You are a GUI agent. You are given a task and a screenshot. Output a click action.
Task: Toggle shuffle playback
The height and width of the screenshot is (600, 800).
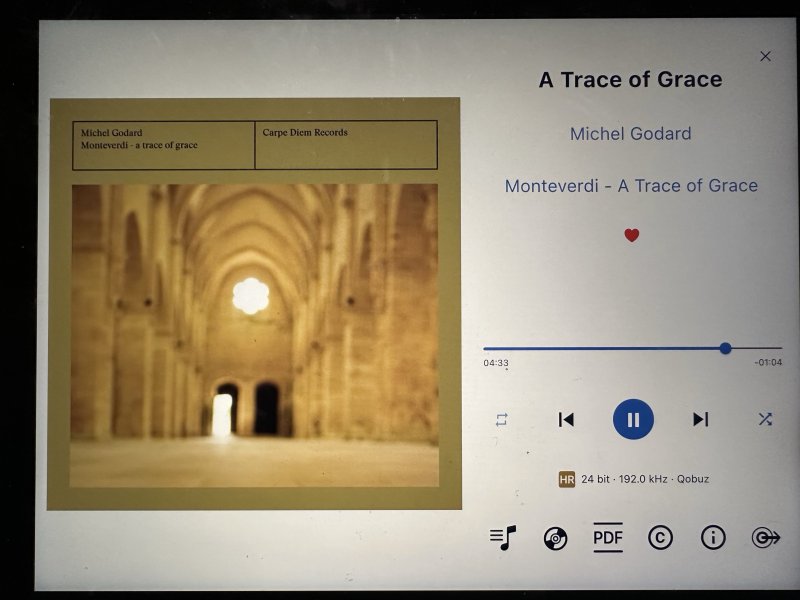click(765, 419)
